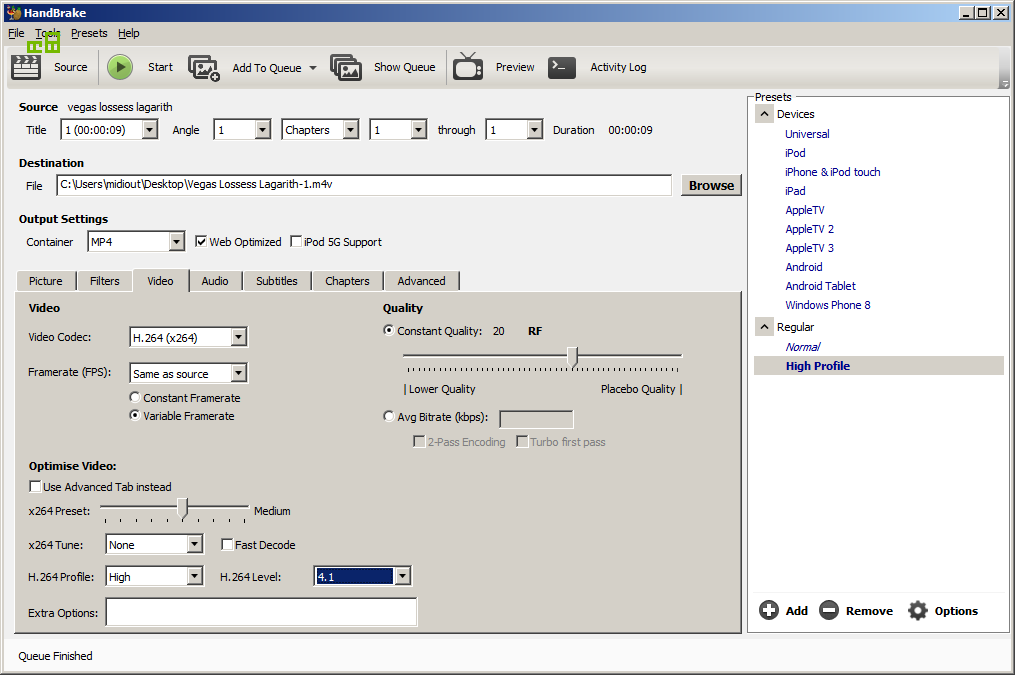This screenshot has height=675, width=1015.
Task: Select the Universal preset
Action: click(x=807, y=134)
